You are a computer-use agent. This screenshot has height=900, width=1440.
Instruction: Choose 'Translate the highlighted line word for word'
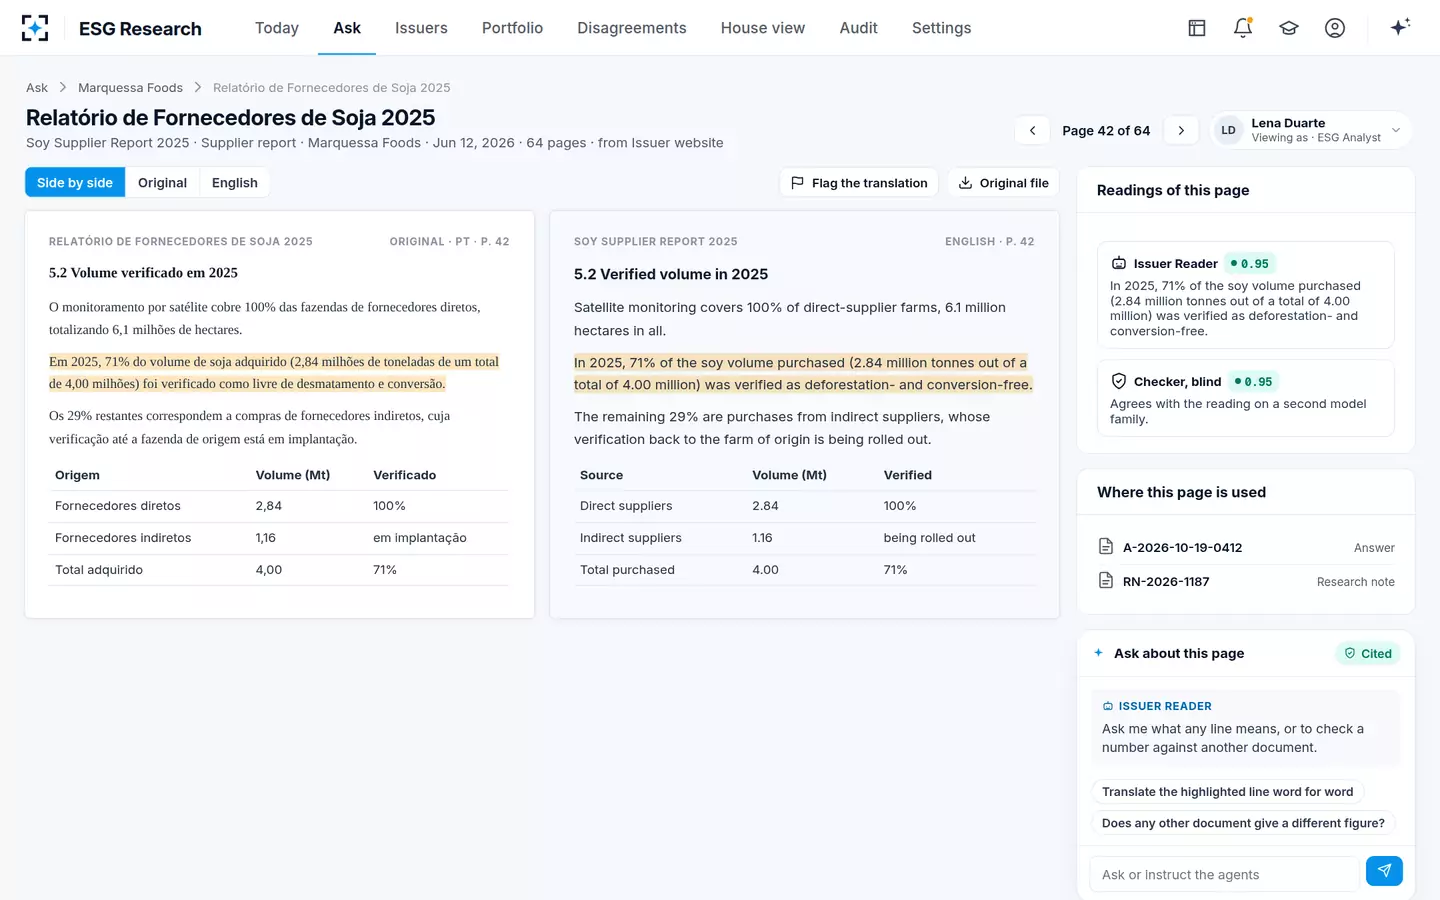click(1227, 792)
